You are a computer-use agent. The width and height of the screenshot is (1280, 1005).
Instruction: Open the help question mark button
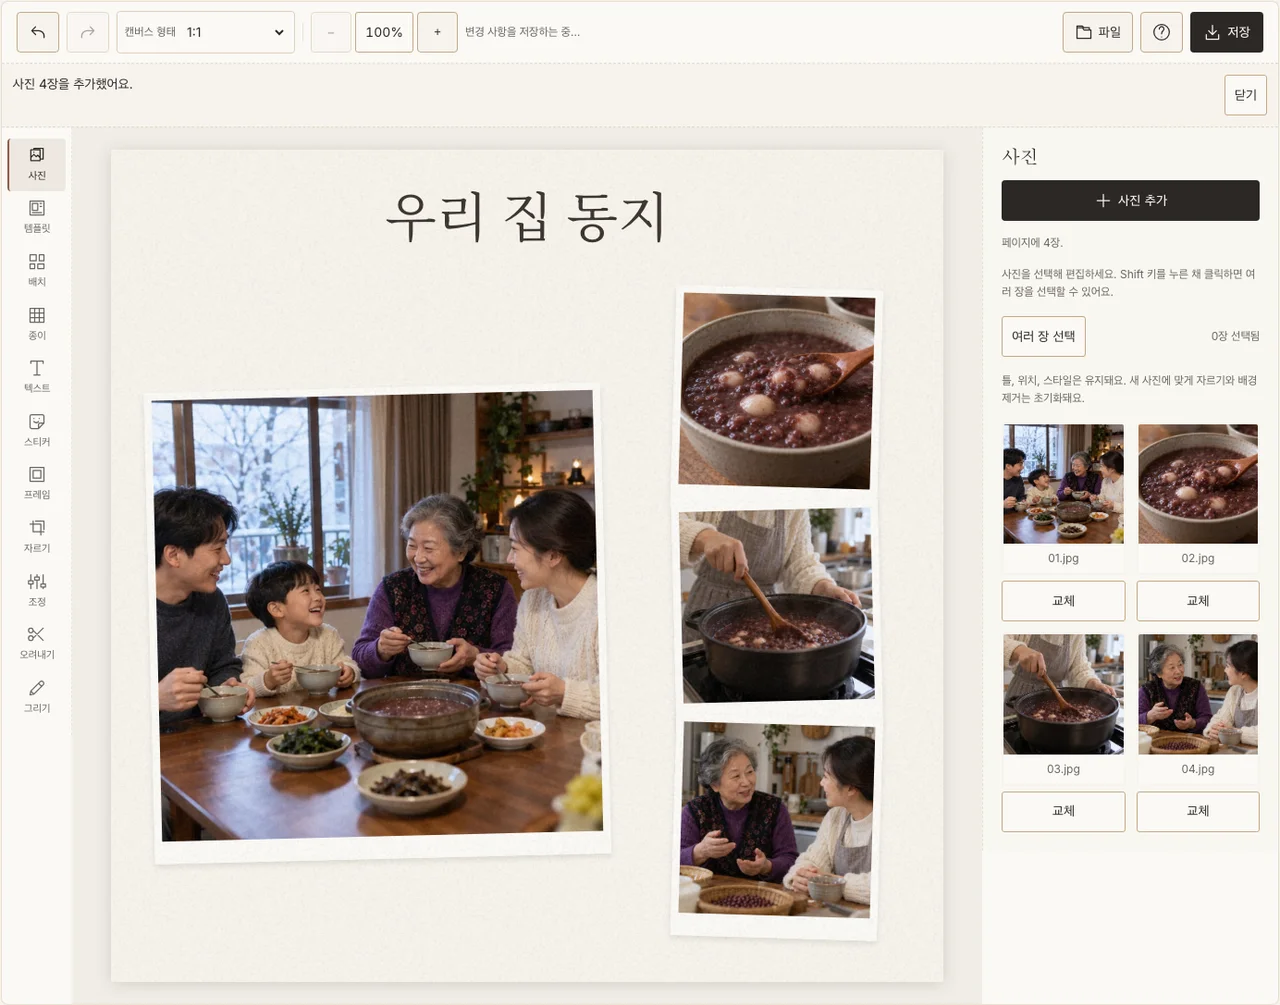pos(1161,32)
